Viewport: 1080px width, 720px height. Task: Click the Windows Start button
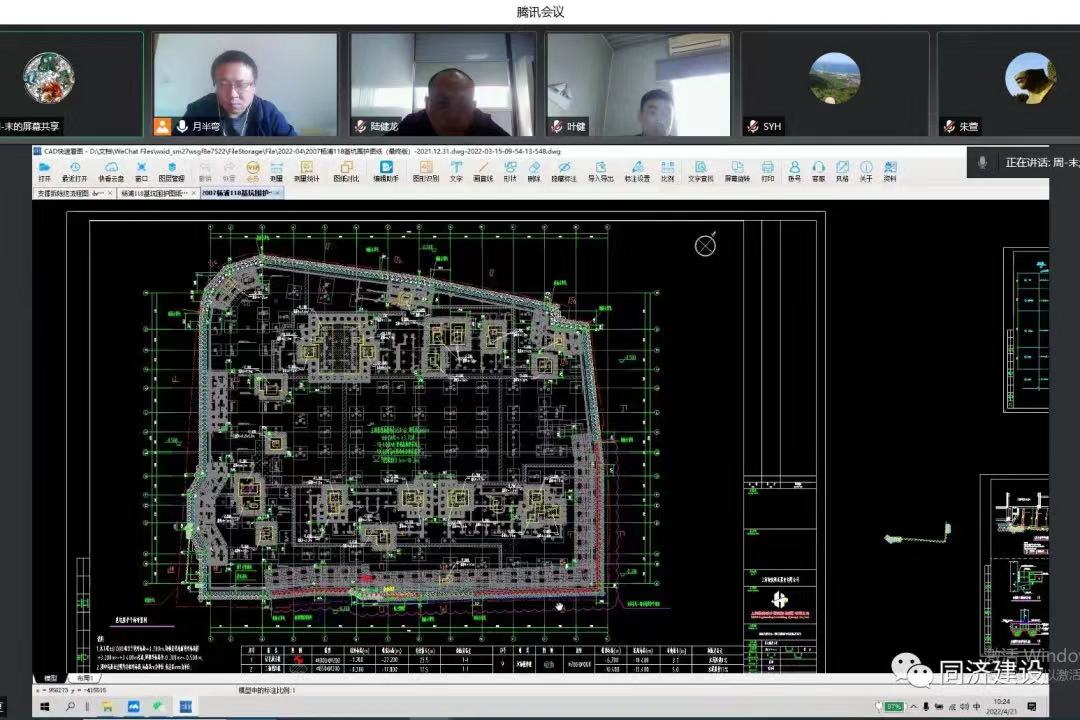click(44, 707)
